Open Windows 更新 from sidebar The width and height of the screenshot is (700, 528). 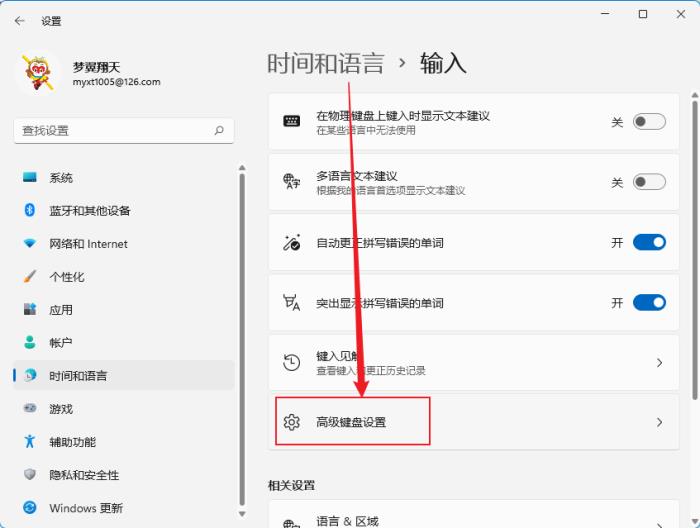pos(85,508)
